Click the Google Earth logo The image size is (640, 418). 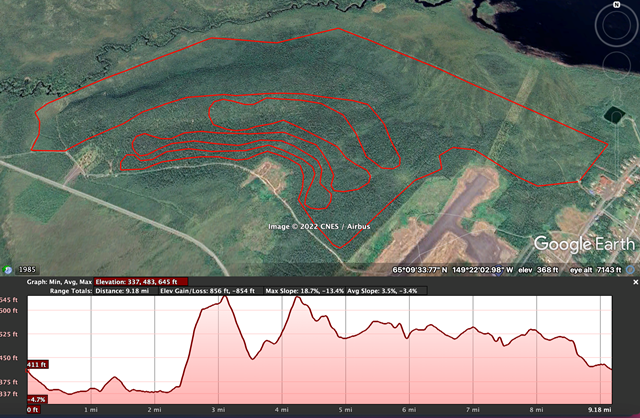584,243
